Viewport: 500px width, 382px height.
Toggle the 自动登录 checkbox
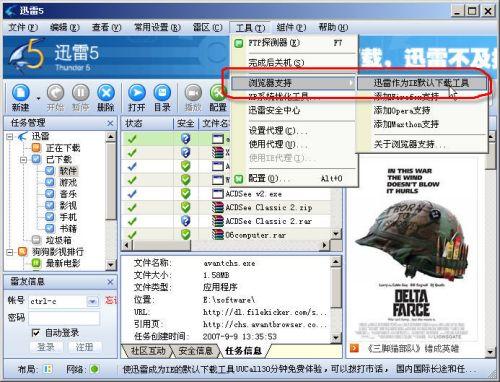36,333
